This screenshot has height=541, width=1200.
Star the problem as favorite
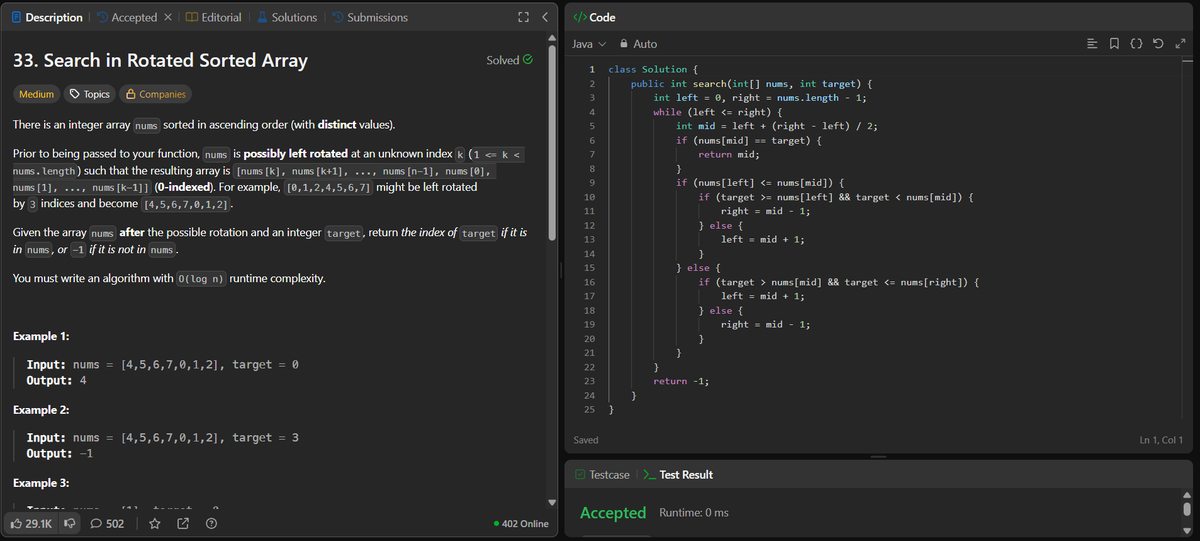click(x=155, y=523)
